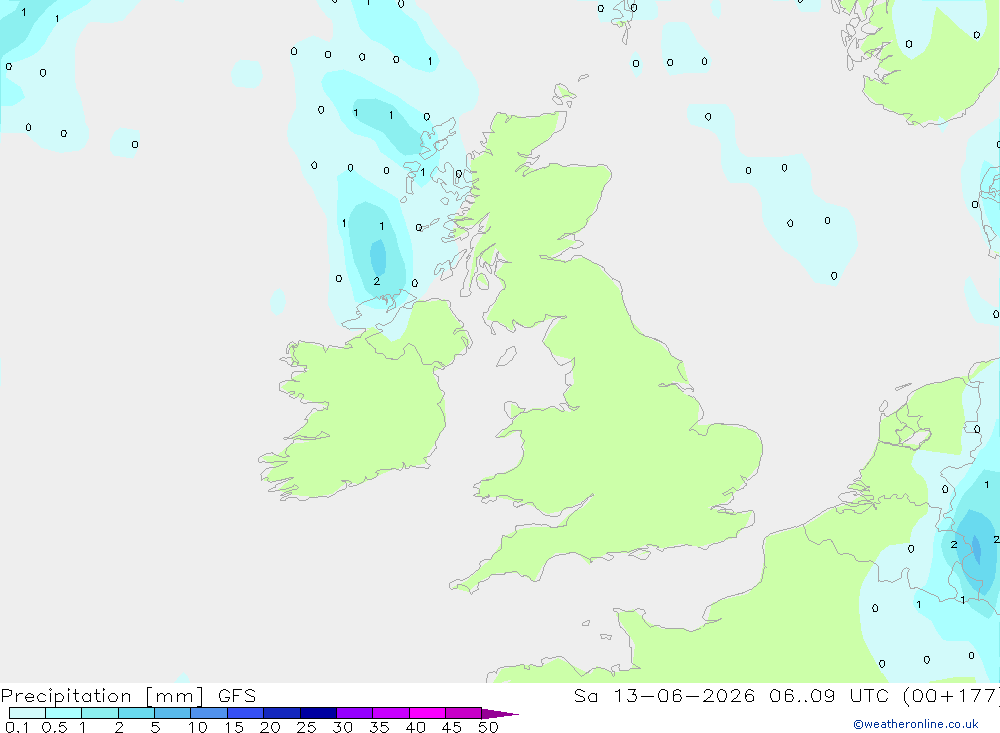The height and width of the screenshot is (733, 1000).
Task: Pick the 1–2 mm legend color box
Action: coord(100,713)
